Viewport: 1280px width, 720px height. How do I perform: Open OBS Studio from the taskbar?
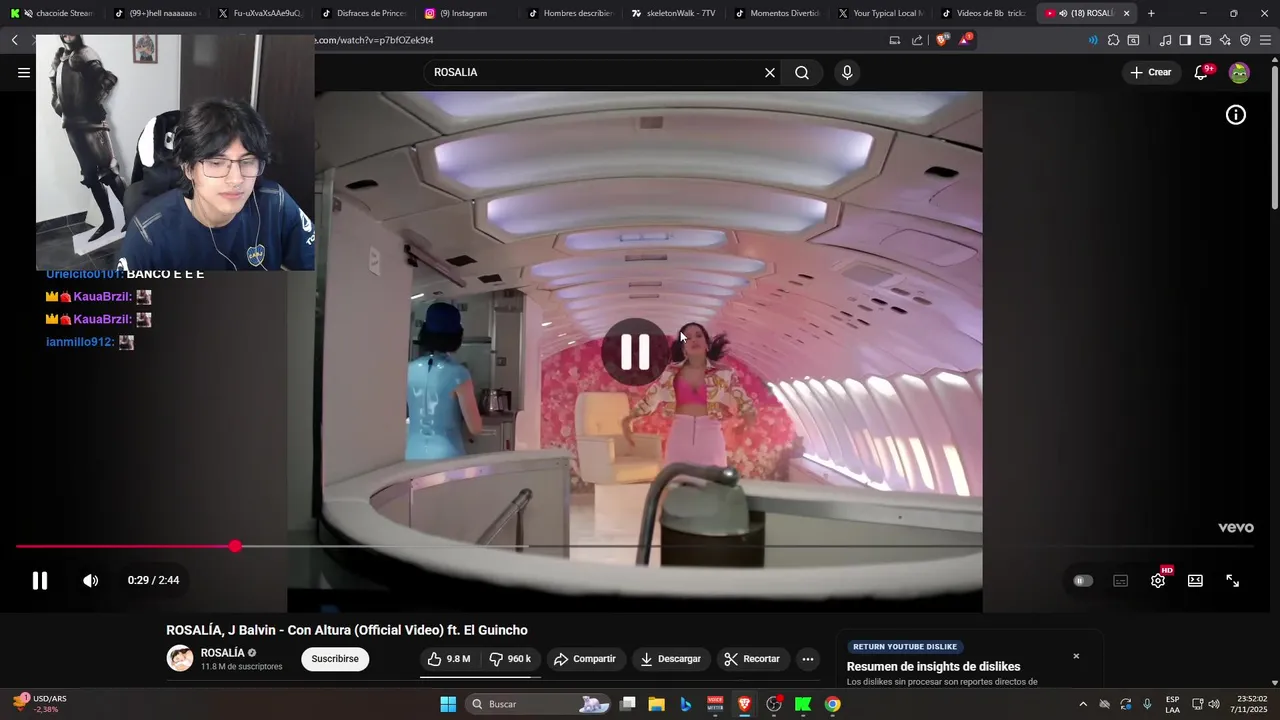coord(774,704)
